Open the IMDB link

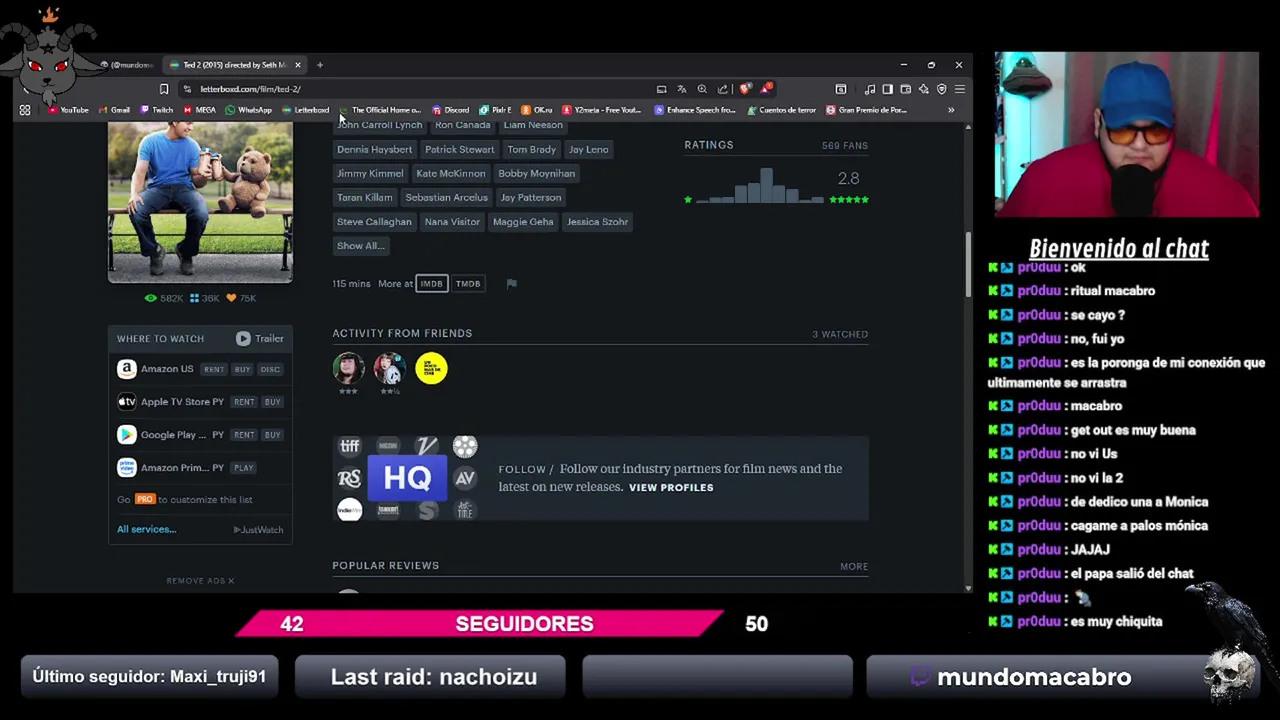point(431,284)
